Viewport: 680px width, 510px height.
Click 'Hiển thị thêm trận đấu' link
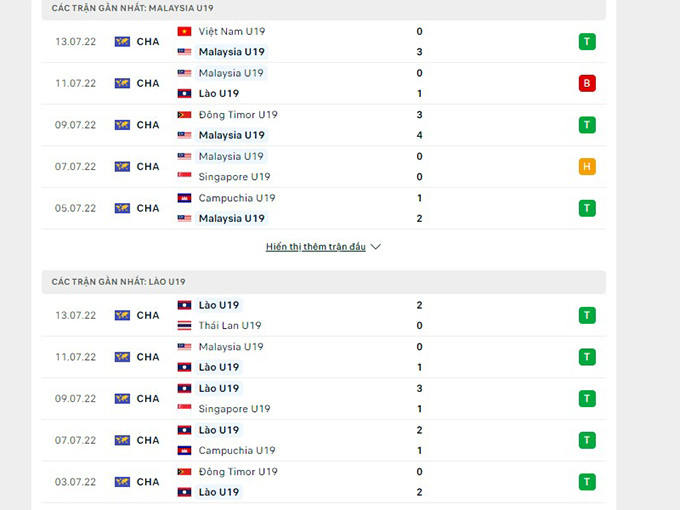point(316,246)
